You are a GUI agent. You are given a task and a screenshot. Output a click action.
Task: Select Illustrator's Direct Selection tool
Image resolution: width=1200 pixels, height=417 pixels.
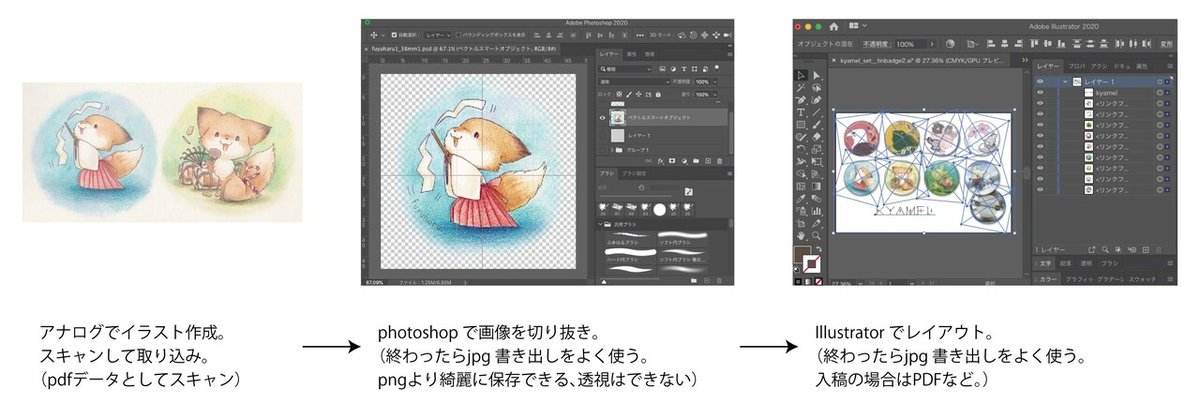tap(816, 75)
